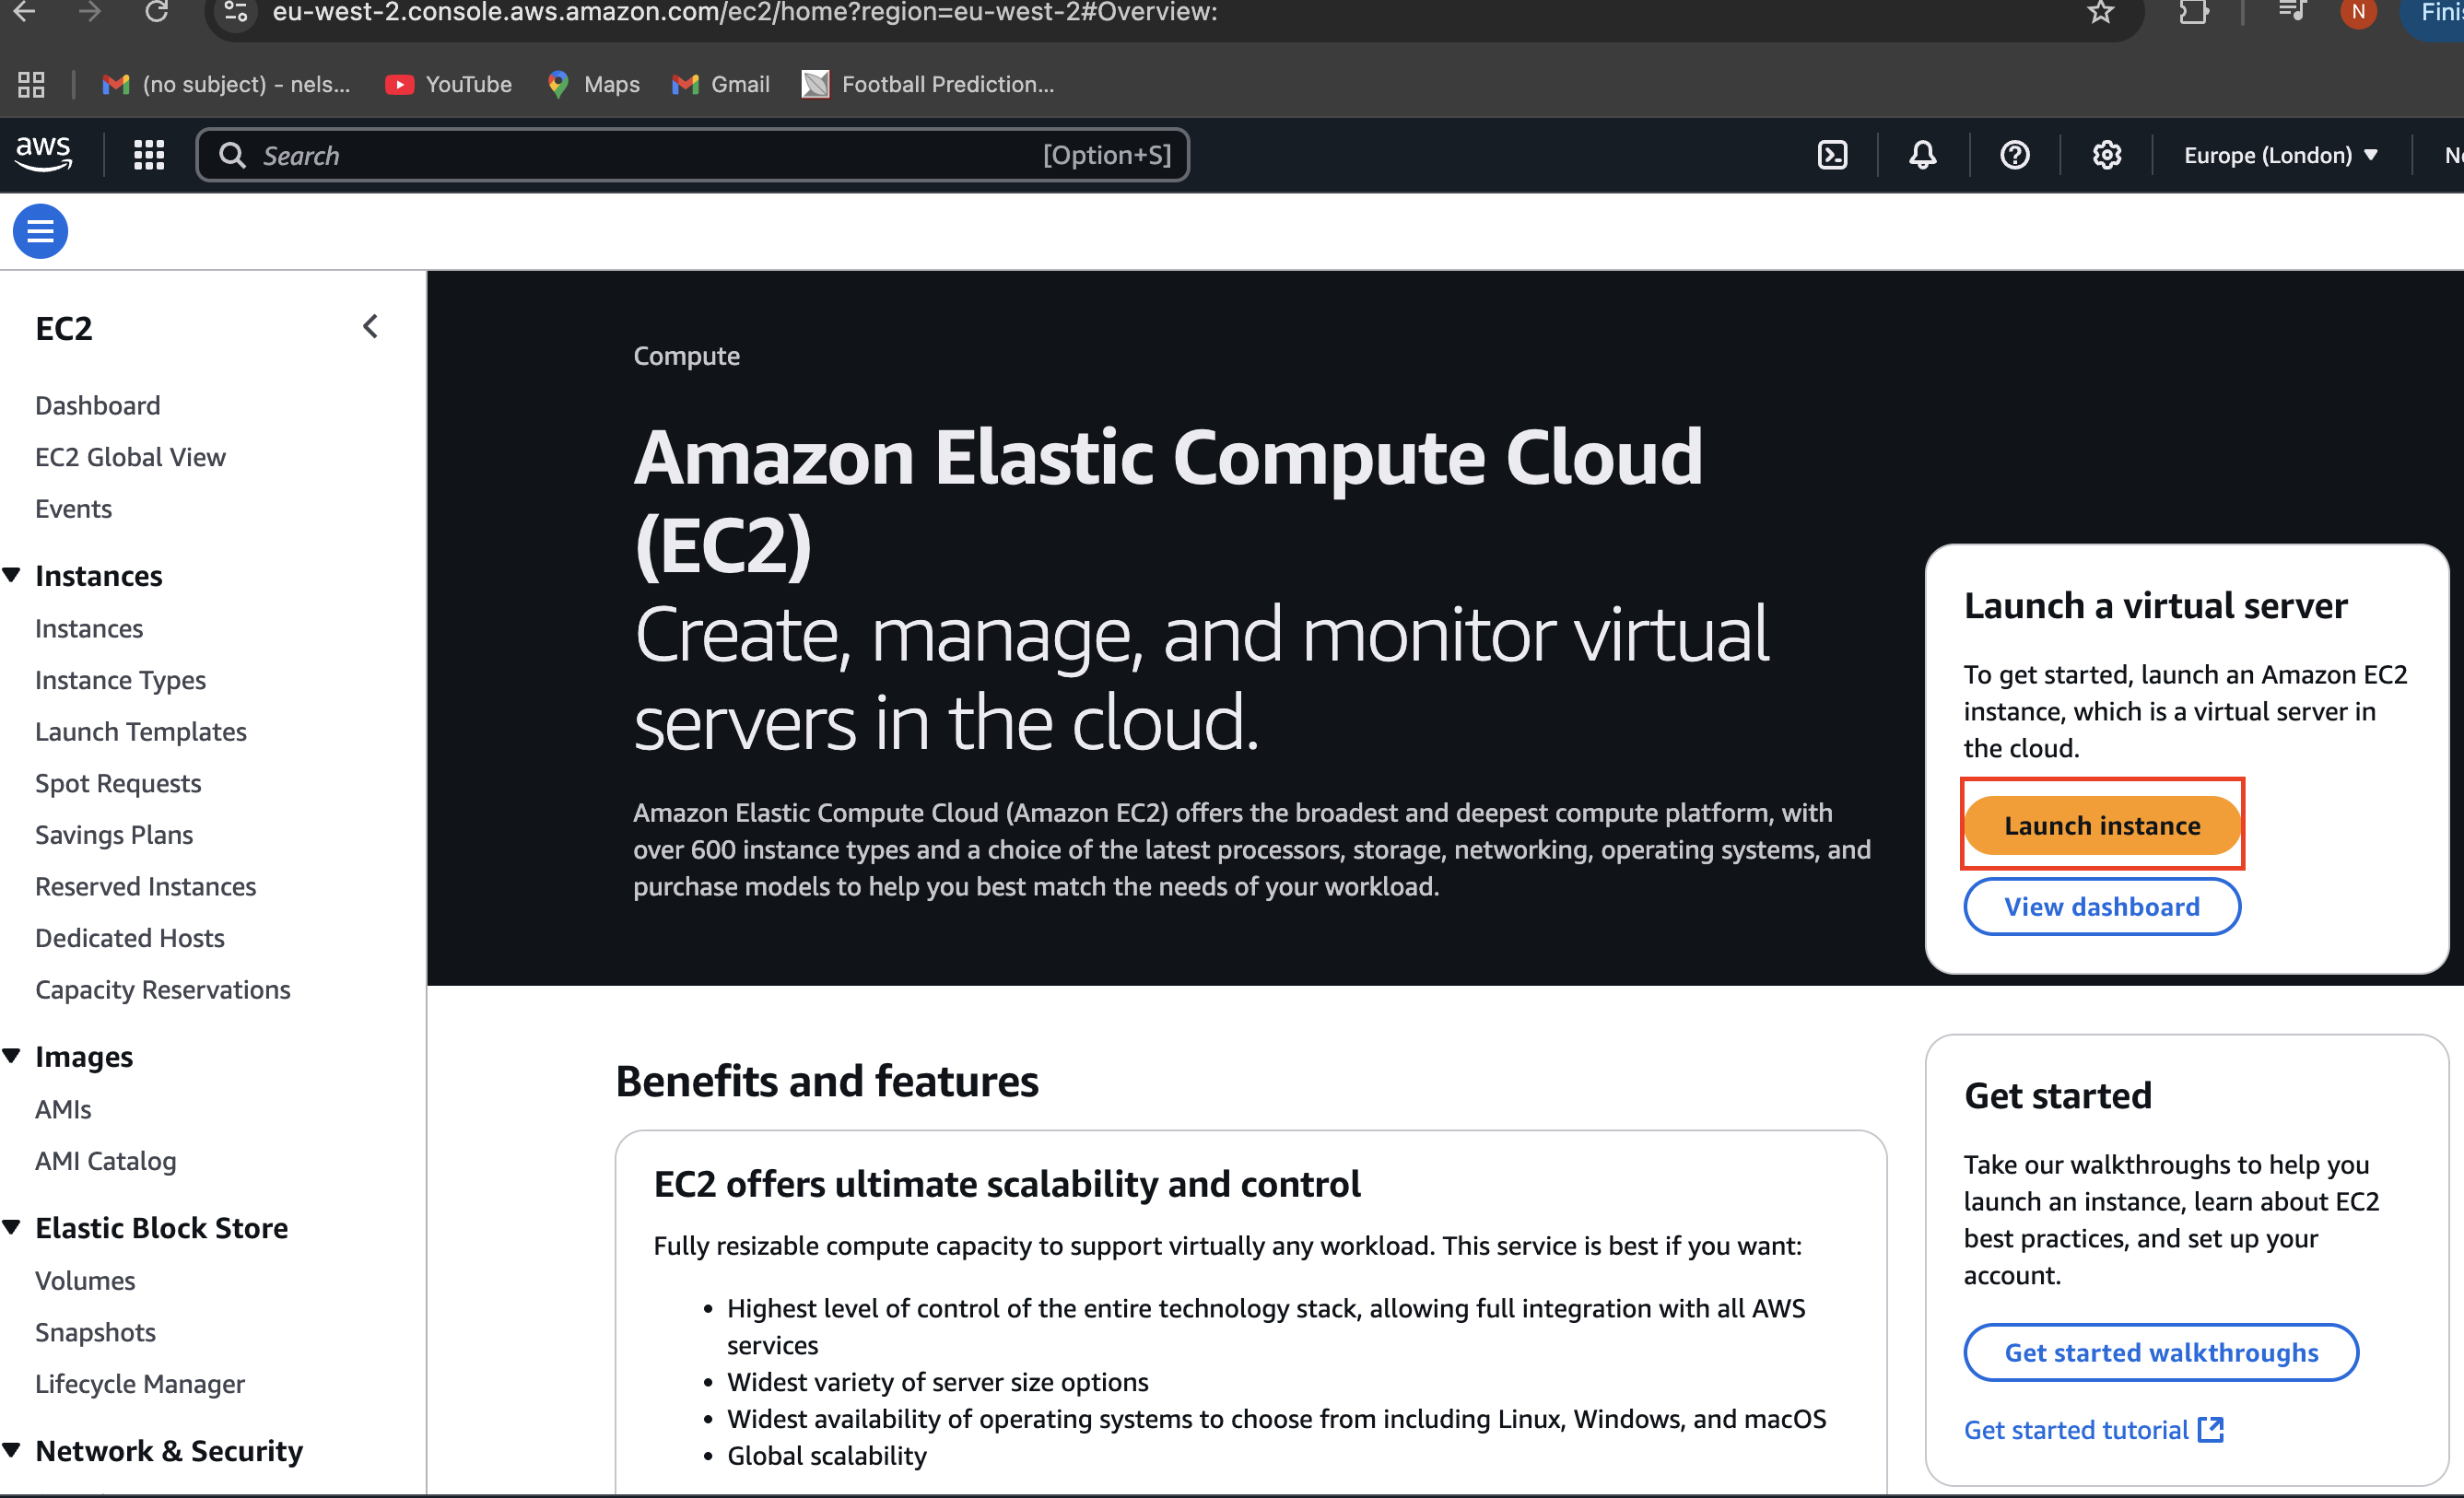Open the Football Prediction bookmark
Screen dimensions: 2464x1498
coord(928,84)
